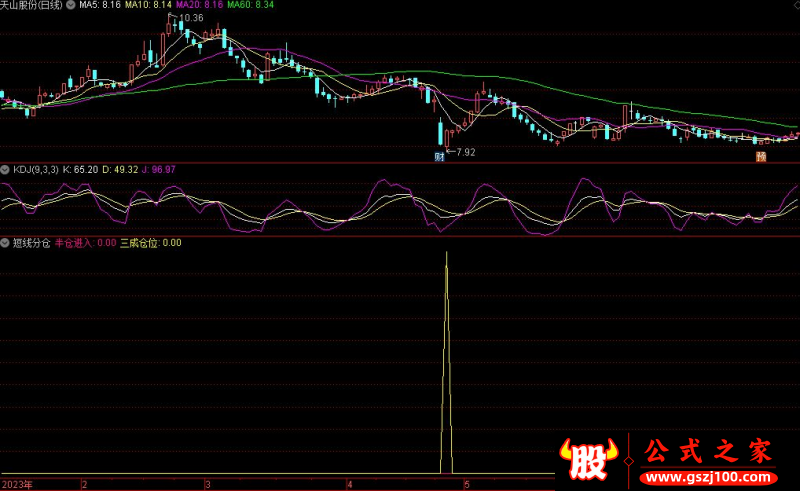Select the 短线分仓 indicator name
800x491 pixels.
32,243
